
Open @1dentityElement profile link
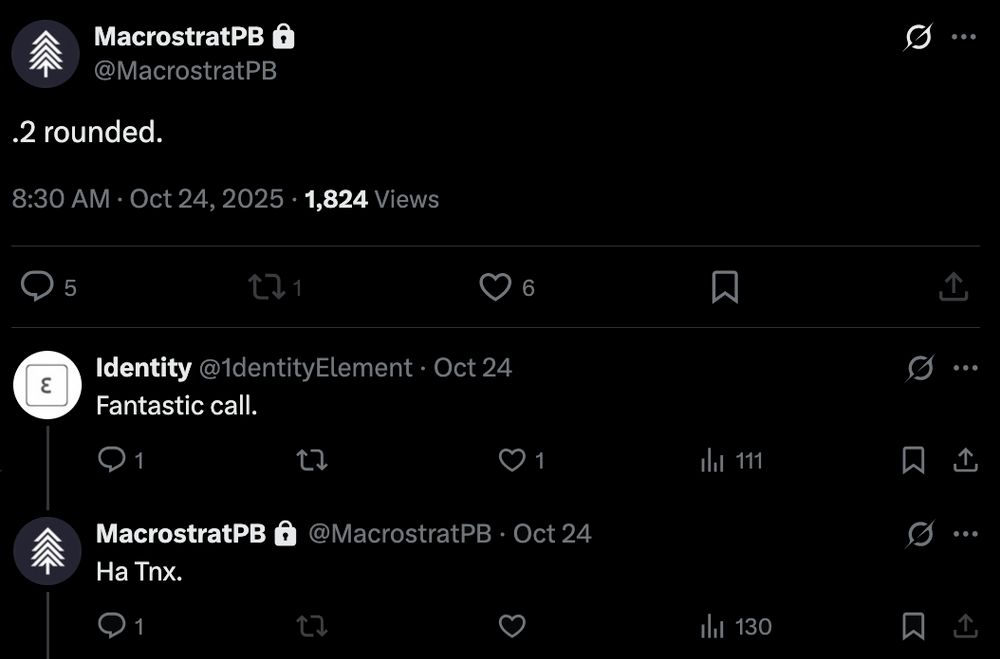pyautogui.click(x=306, y=368)
